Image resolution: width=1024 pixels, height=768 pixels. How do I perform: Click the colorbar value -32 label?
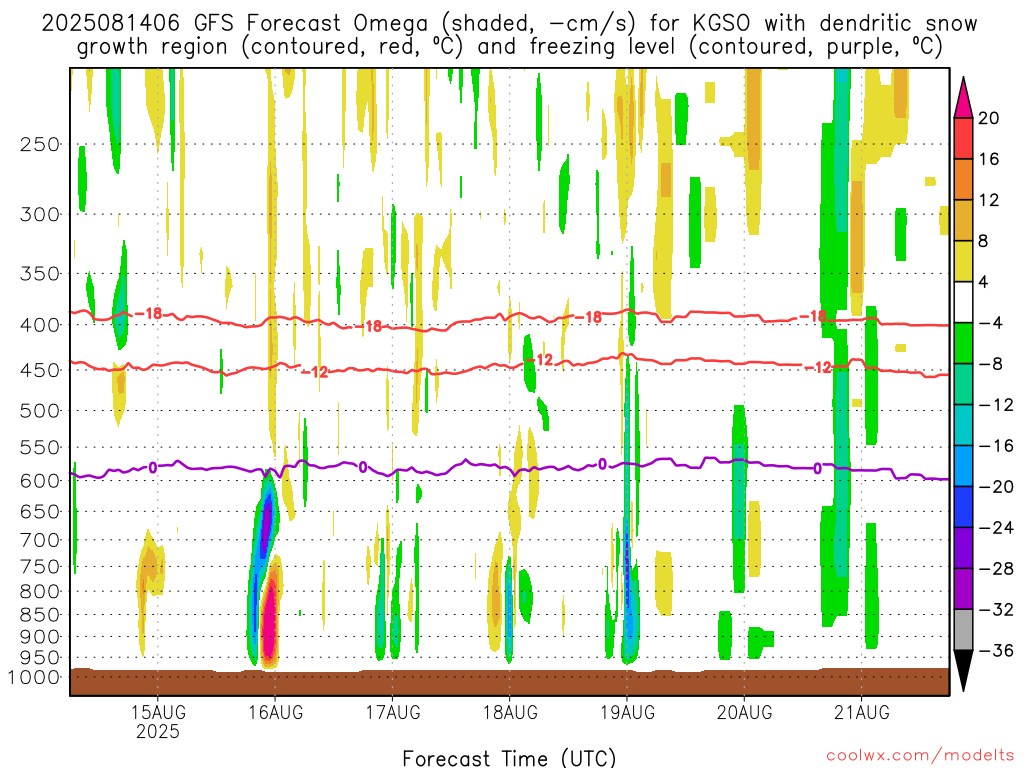(997, 610)
